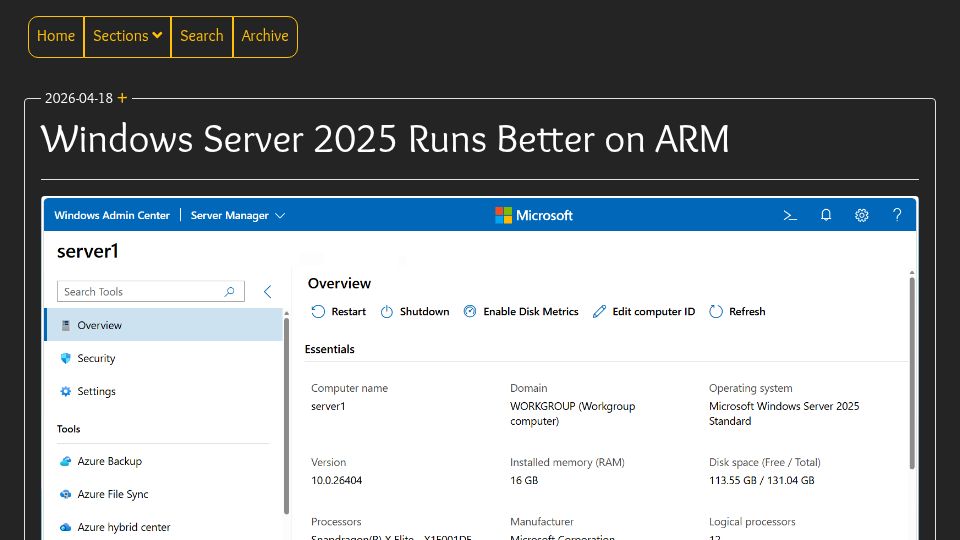Click the Security shield icon
Viewport: 960px width, 540px height.
tap(66, 358)
